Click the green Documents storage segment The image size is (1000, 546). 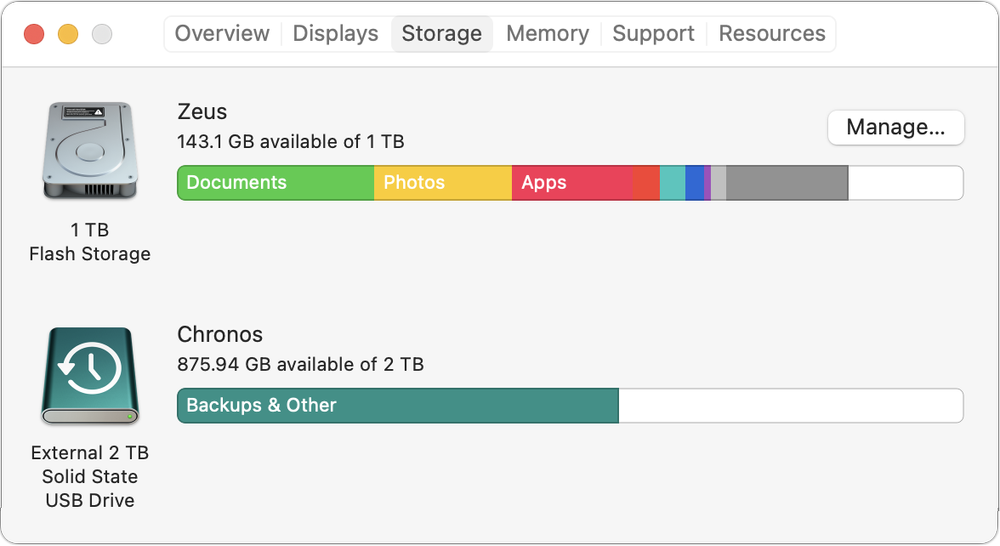[x=275, y=183]
